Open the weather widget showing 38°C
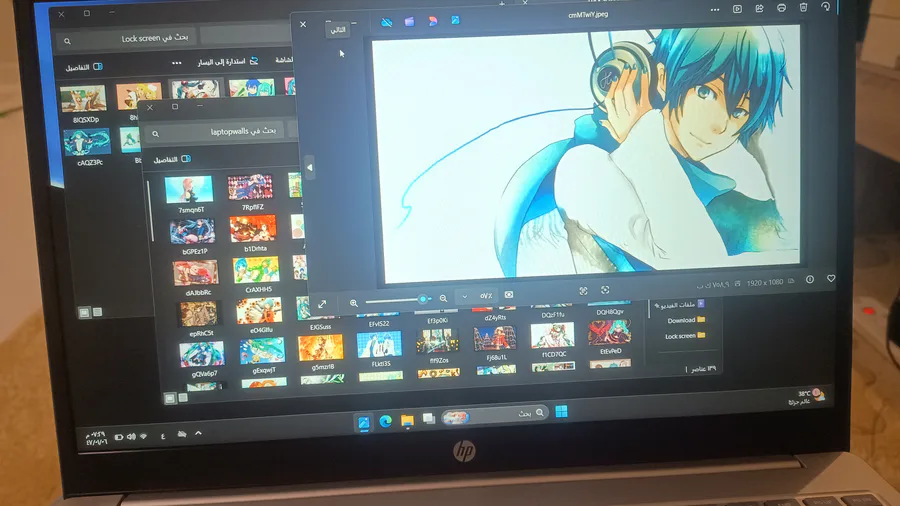 click(807, 398)
